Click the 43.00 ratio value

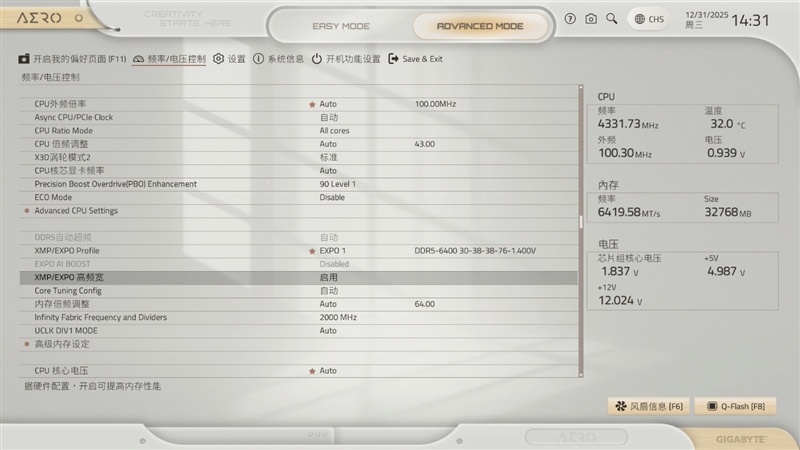click(x=424, y=144)
